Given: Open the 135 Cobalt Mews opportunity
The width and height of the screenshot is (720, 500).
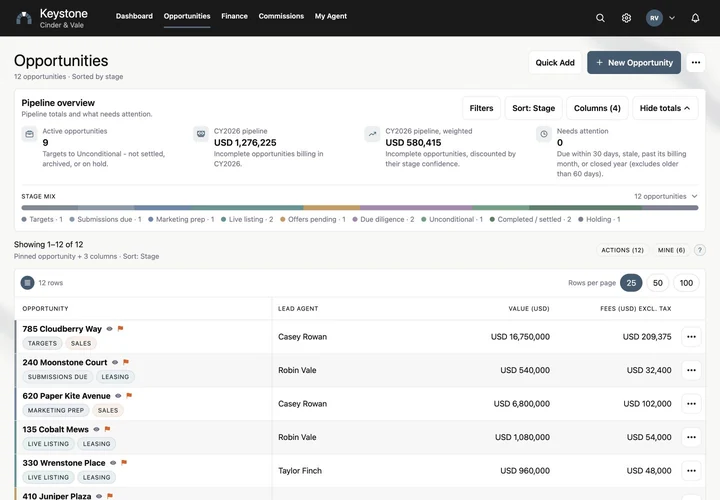Looking at the screenshot, I should (56, 429).
